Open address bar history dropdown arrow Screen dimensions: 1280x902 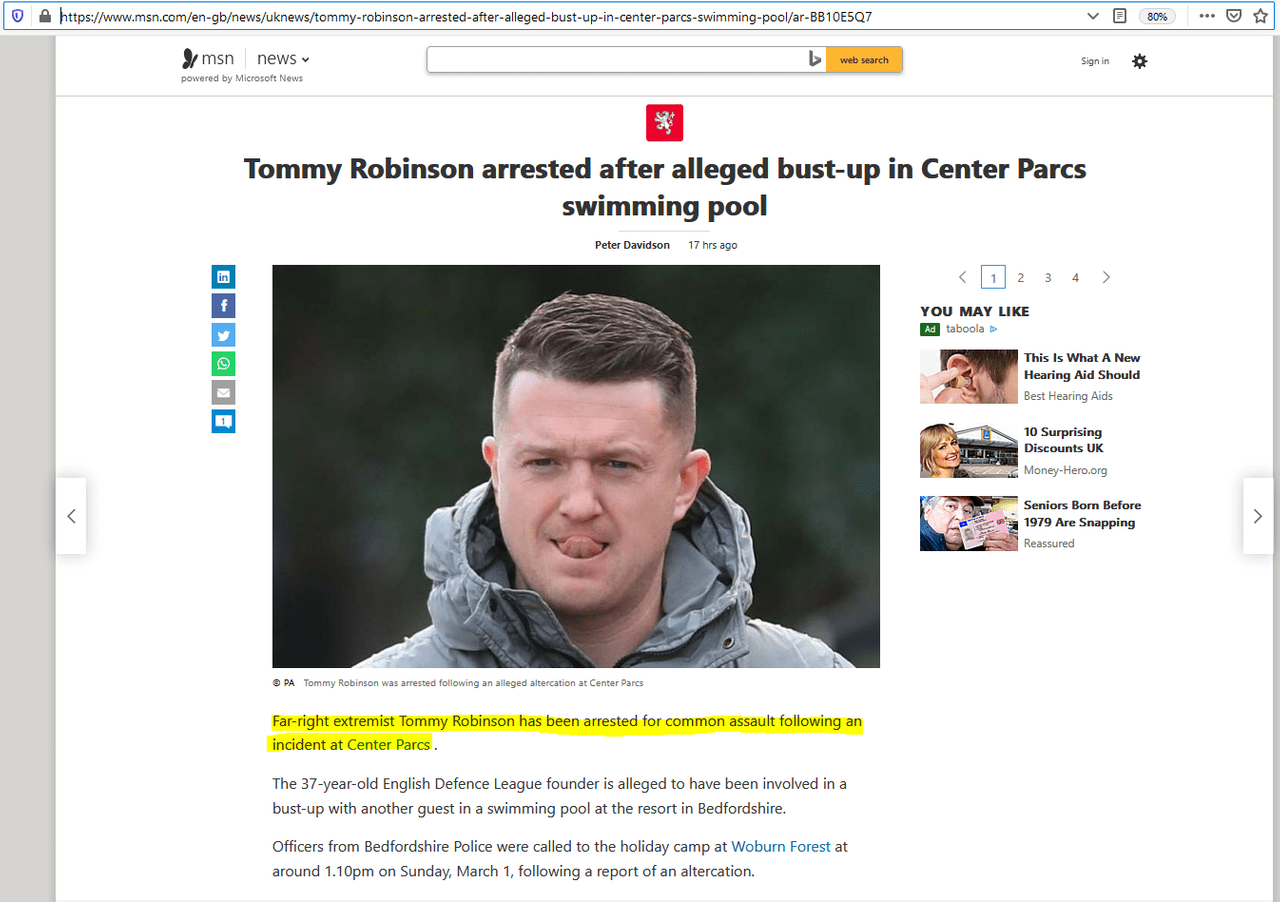pyautogui.click(x=1093, y=16)
